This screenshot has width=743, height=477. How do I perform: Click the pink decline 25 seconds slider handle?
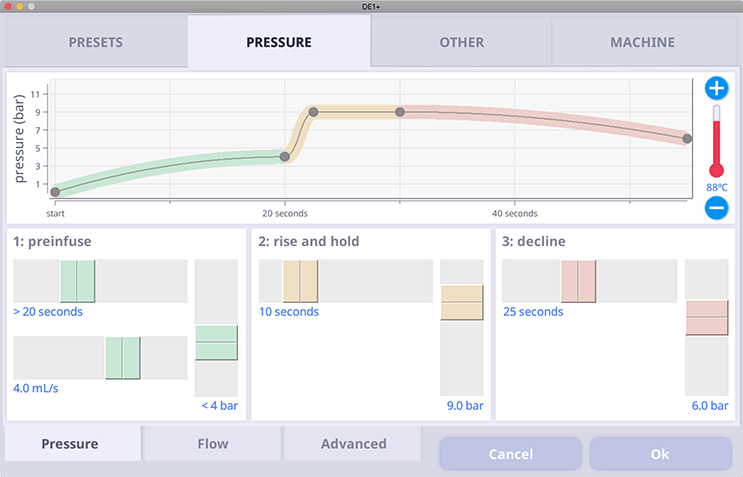click(x=579, y=281)
